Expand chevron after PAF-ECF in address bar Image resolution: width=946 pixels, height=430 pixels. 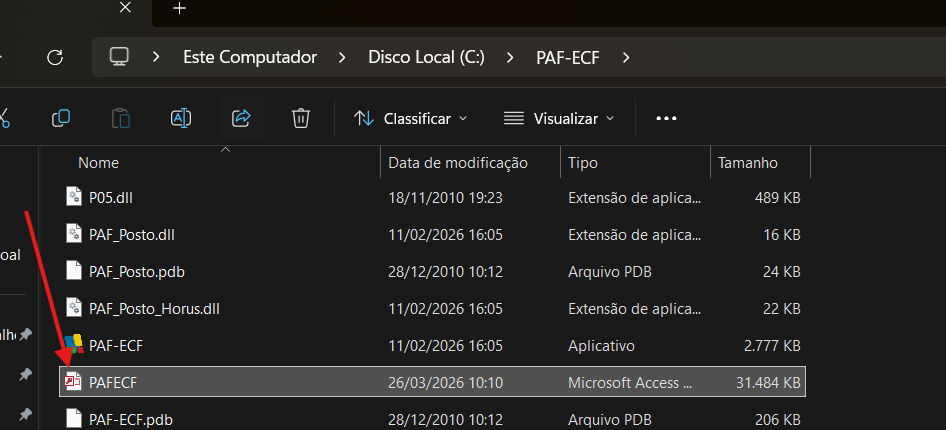tap(626, 57)
